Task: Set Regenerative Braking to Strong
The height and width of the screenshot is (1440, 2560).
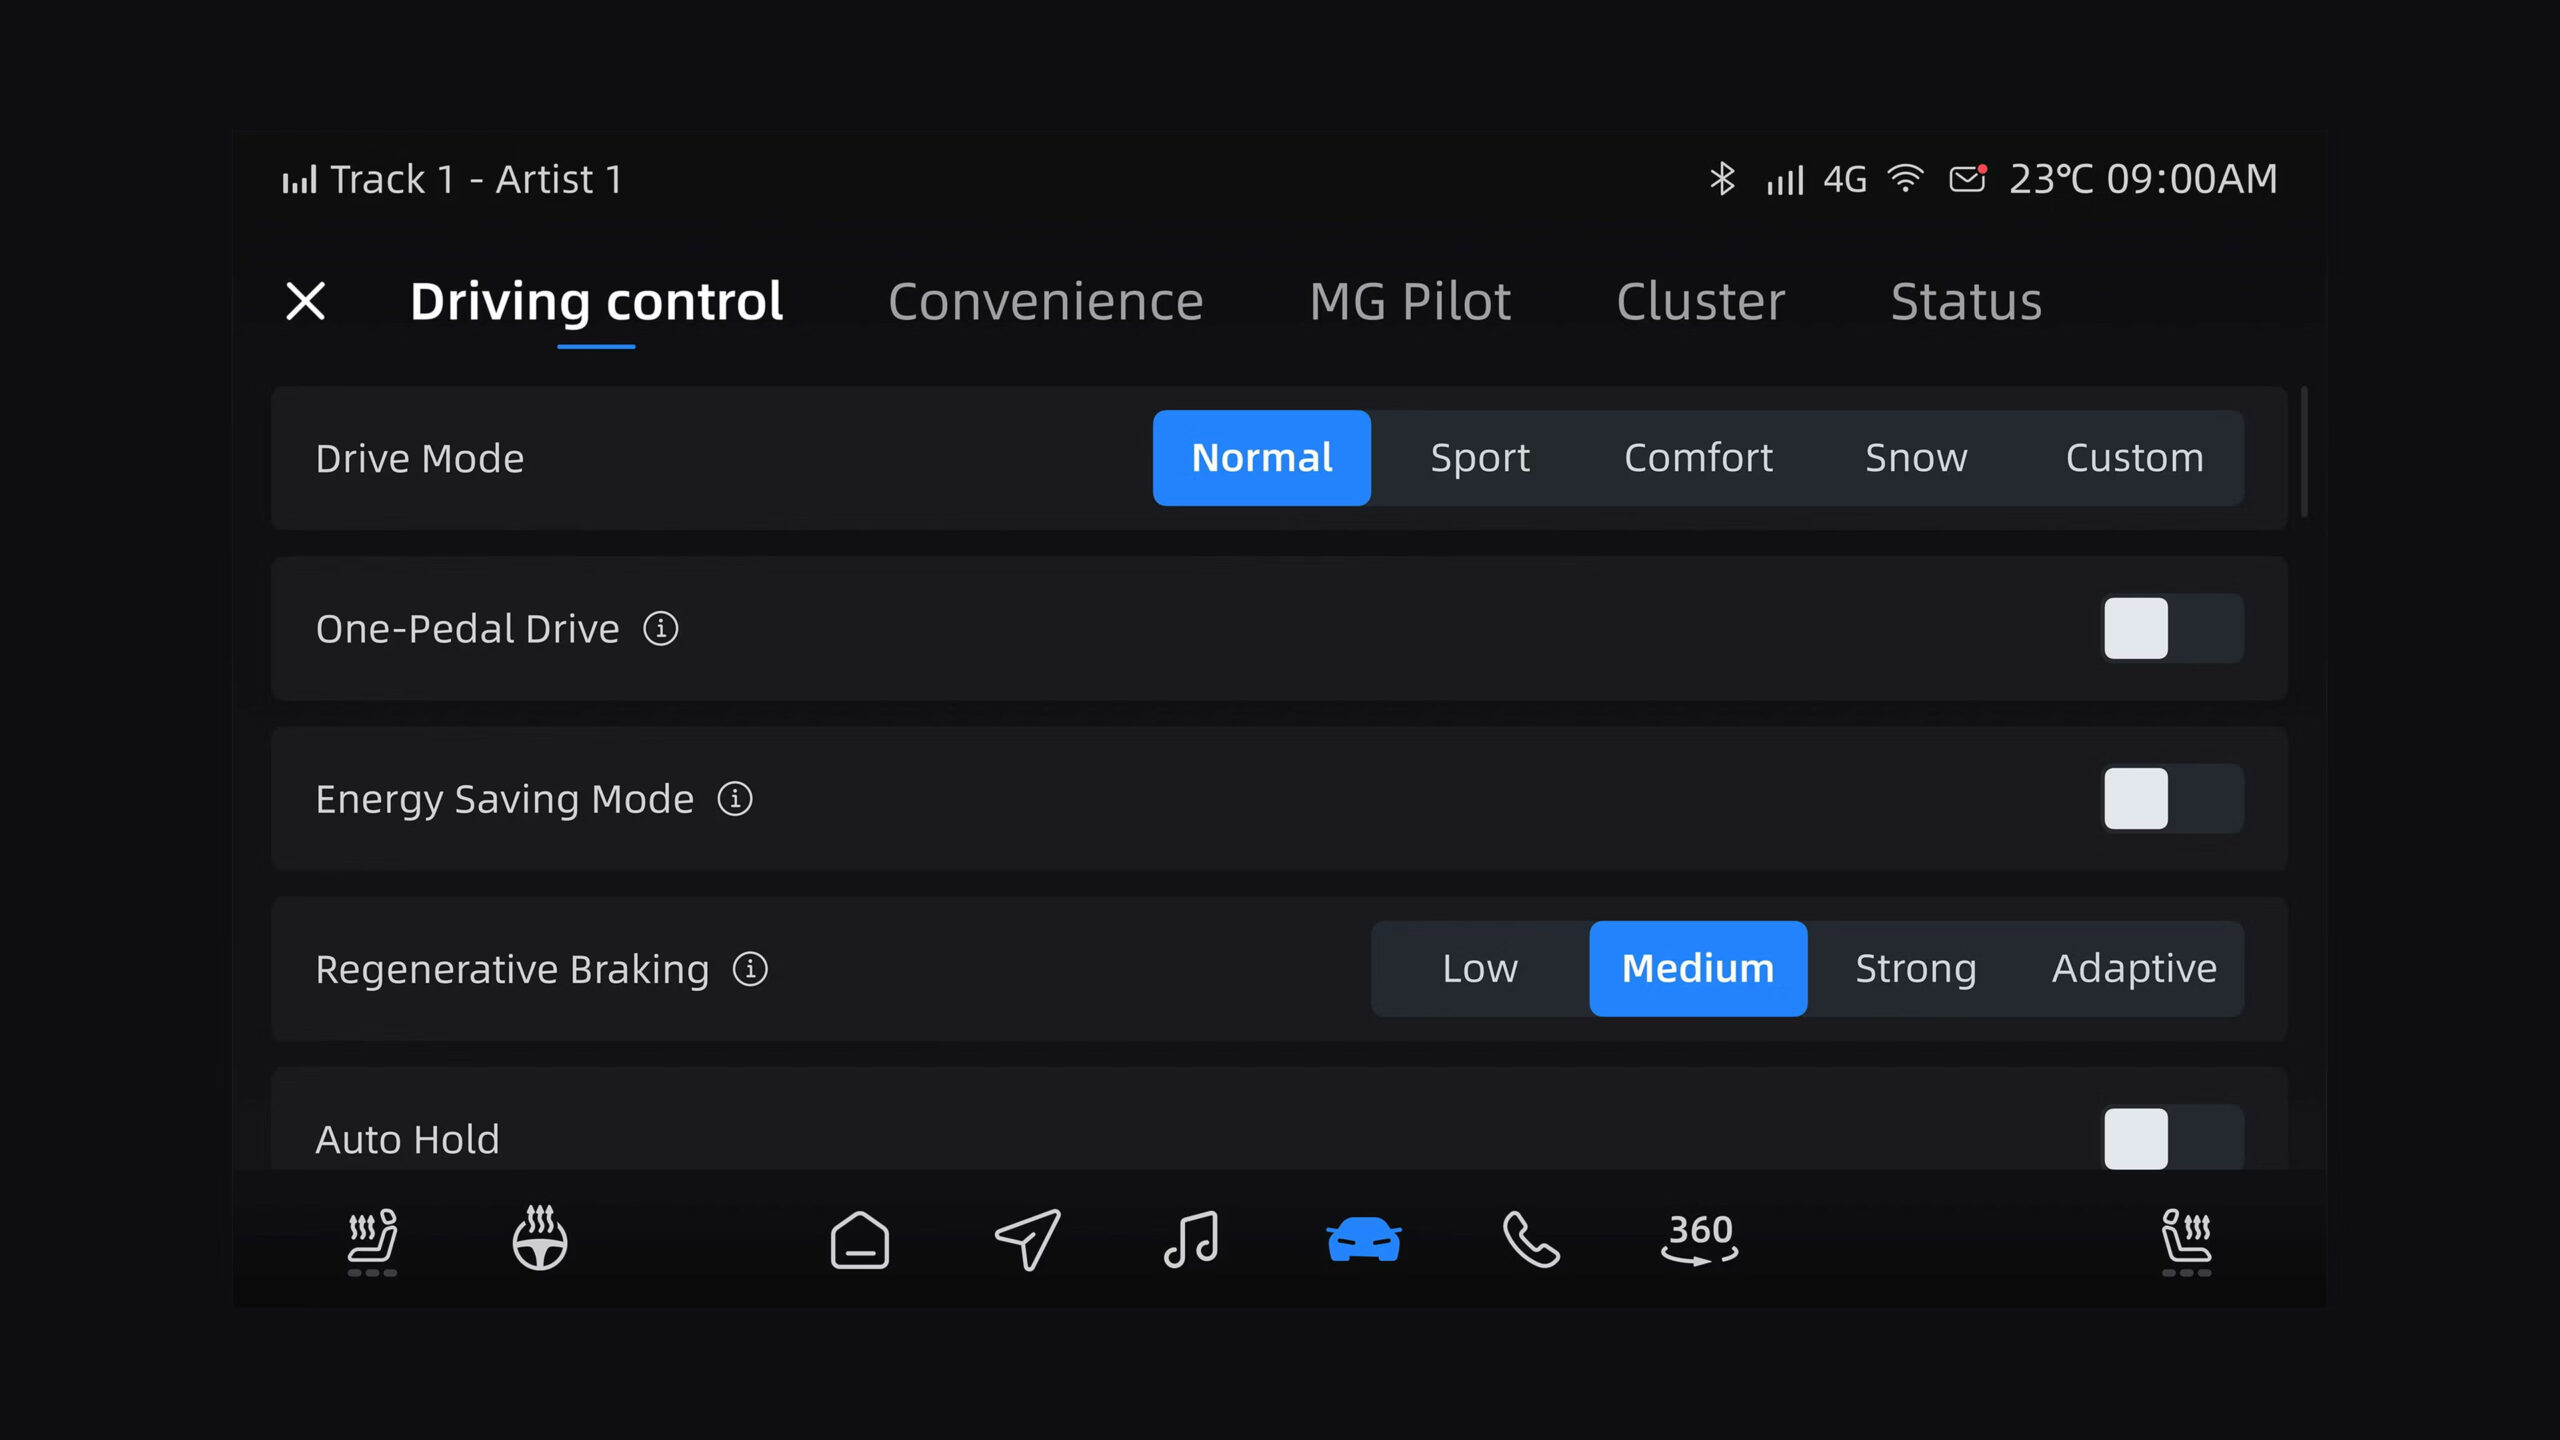Action: coord(1915,969)
